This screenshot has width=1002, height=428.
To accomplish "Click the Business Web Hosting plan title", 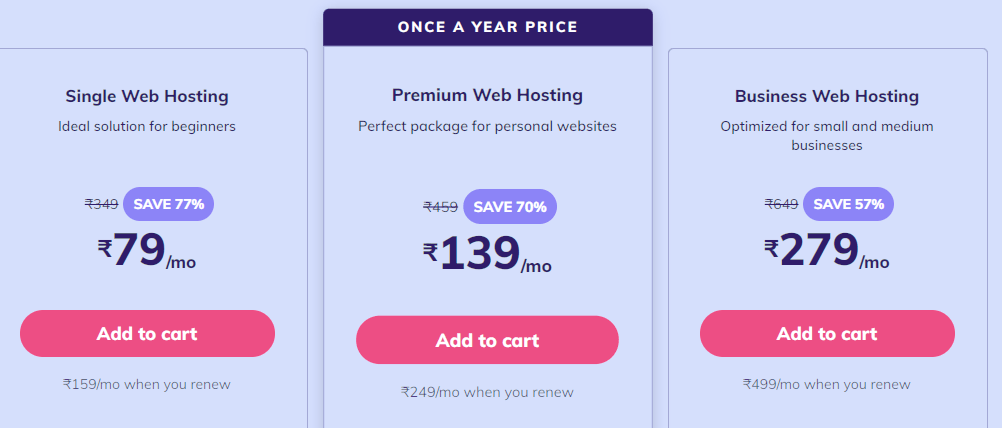I will (827, 97).
